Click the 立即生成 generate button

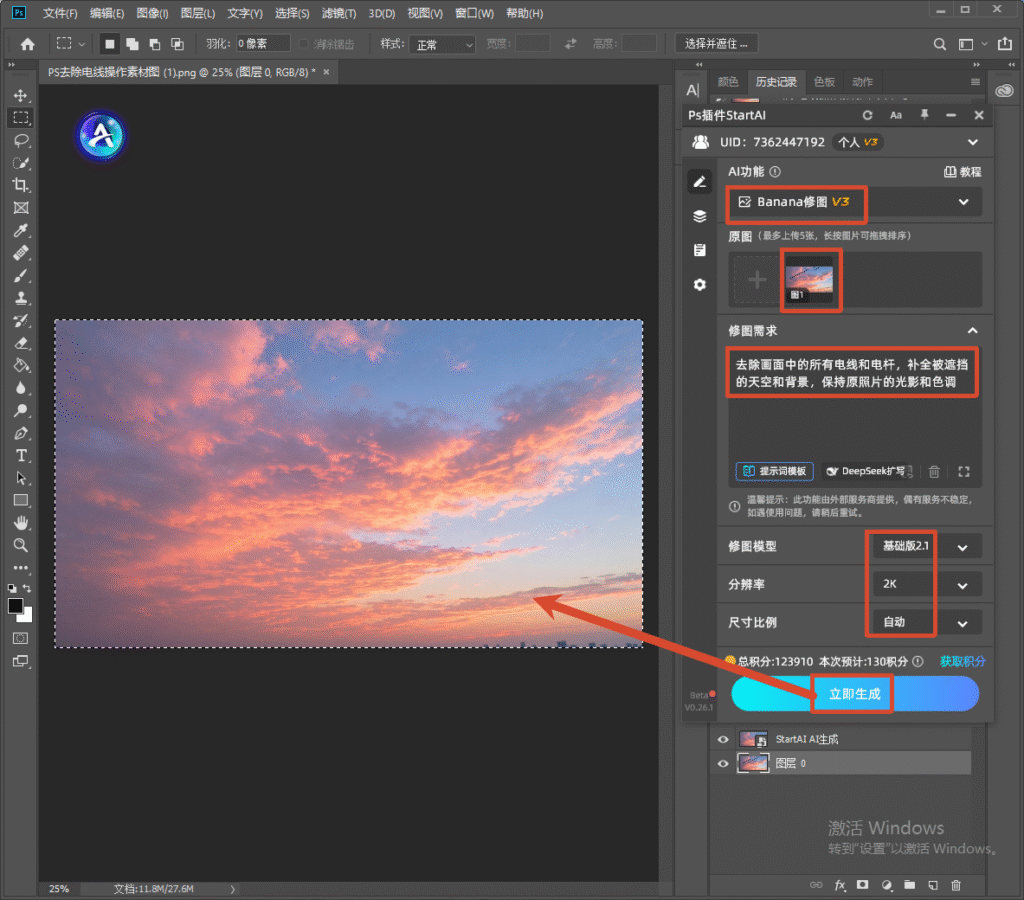(854, 694)
